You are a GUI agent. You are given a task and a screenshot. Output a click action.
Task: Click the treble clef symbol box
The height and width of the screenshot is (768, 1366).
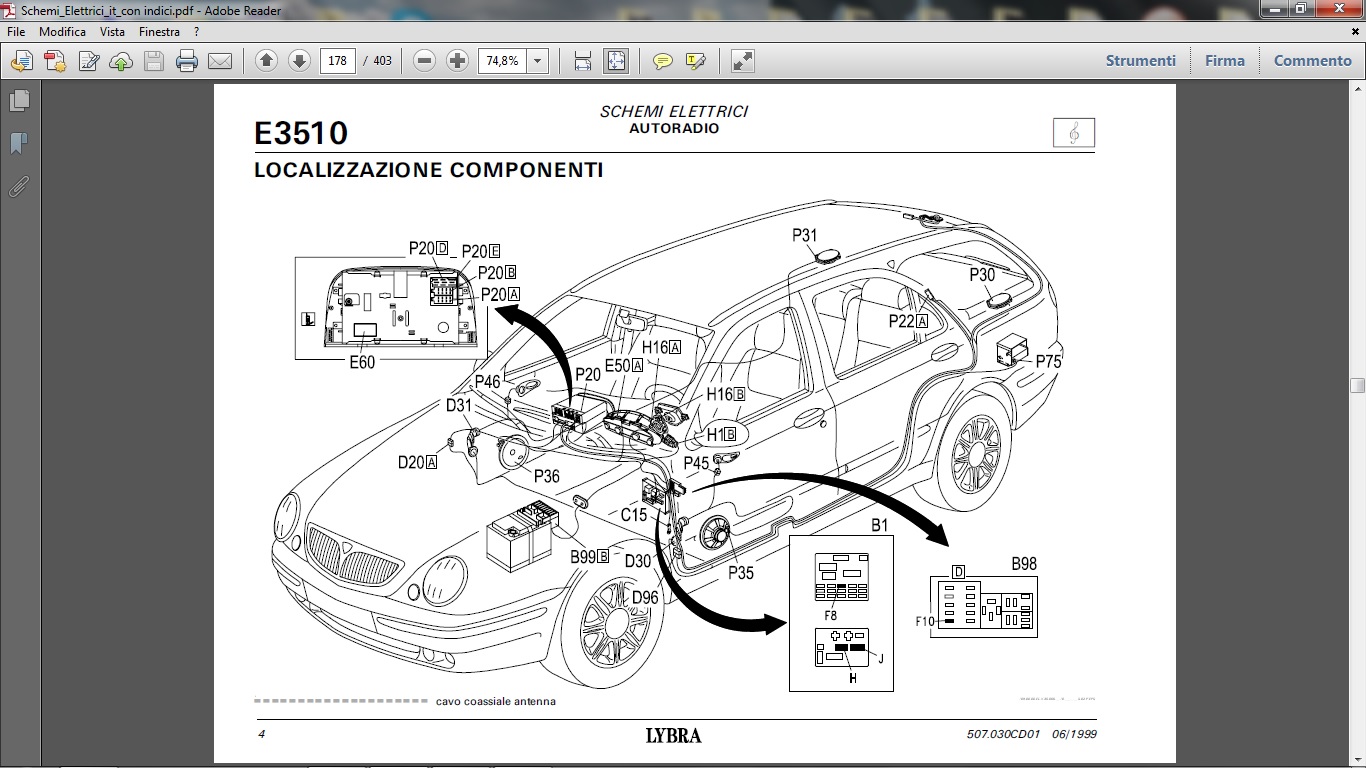[1074, 133]
